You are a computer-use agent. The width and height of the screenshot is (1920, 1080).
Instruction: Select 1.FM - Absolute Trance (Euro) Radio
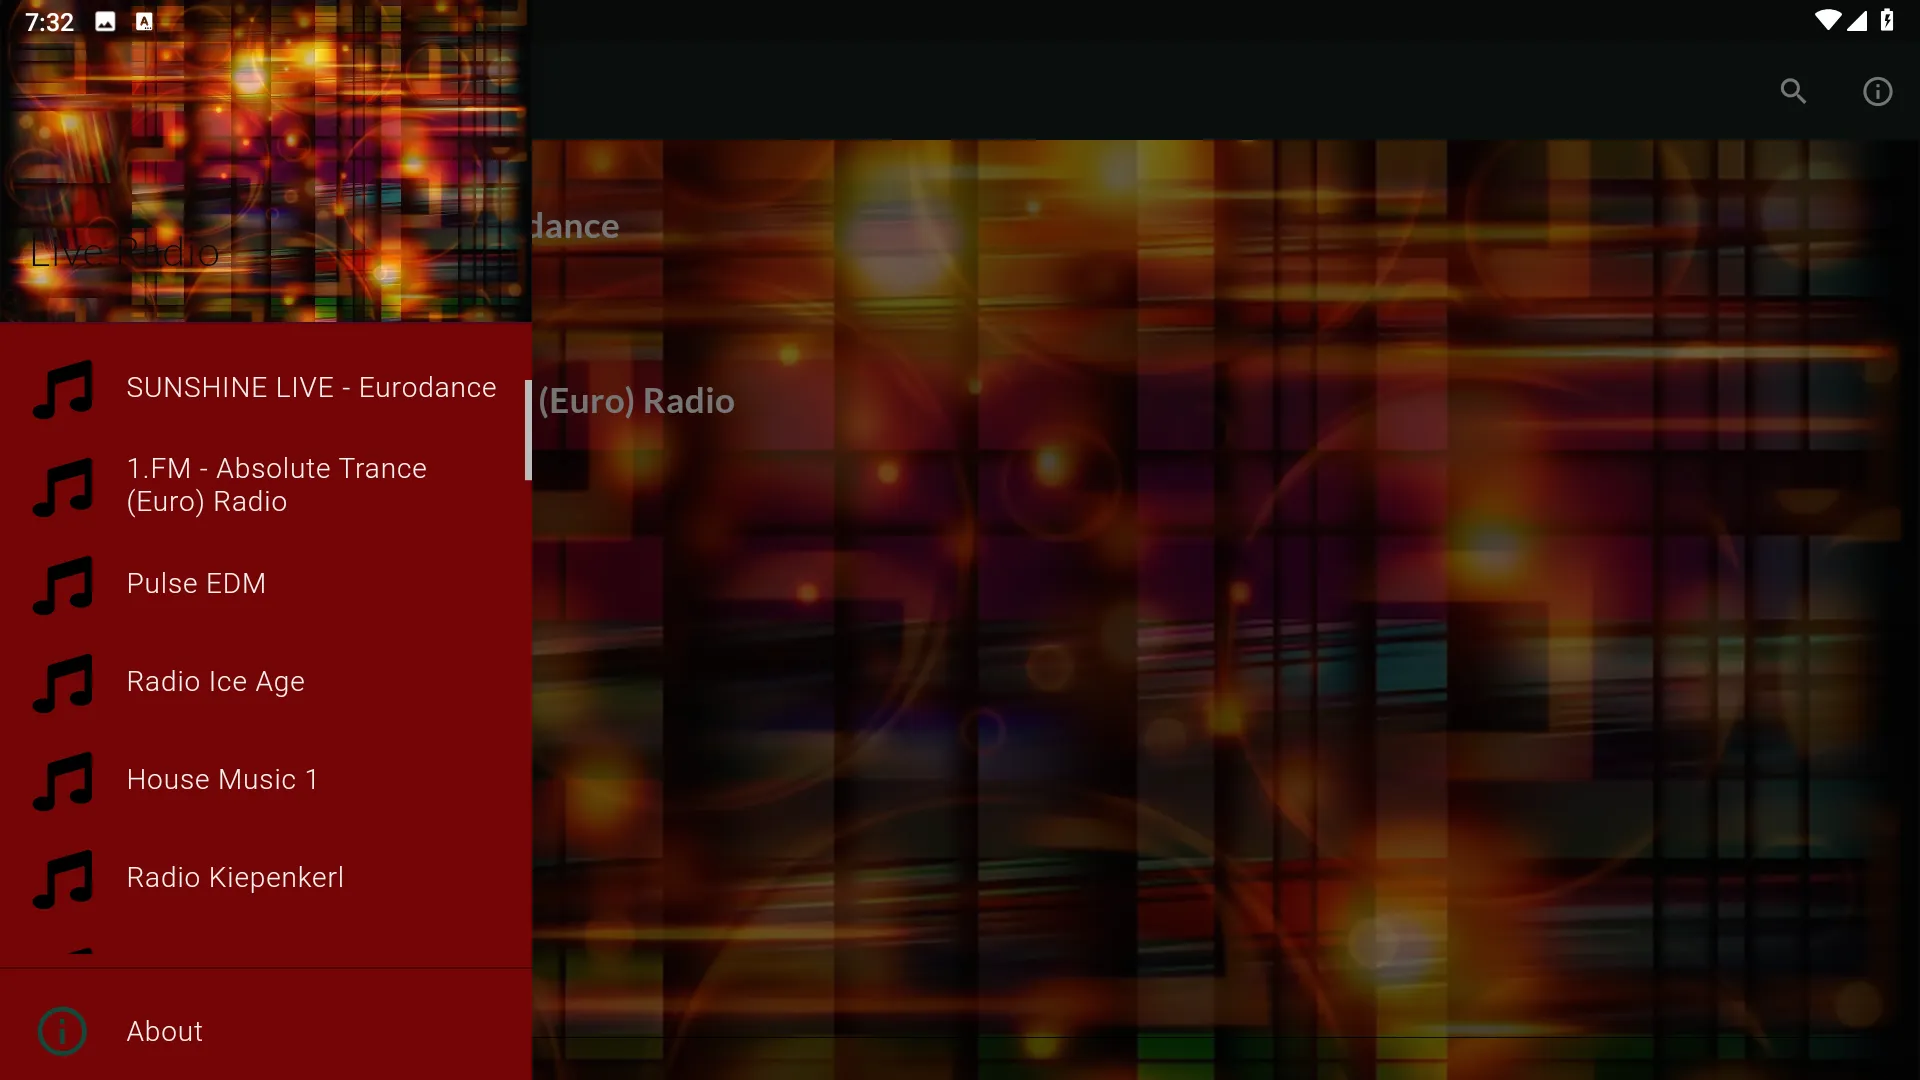[265, 486]
